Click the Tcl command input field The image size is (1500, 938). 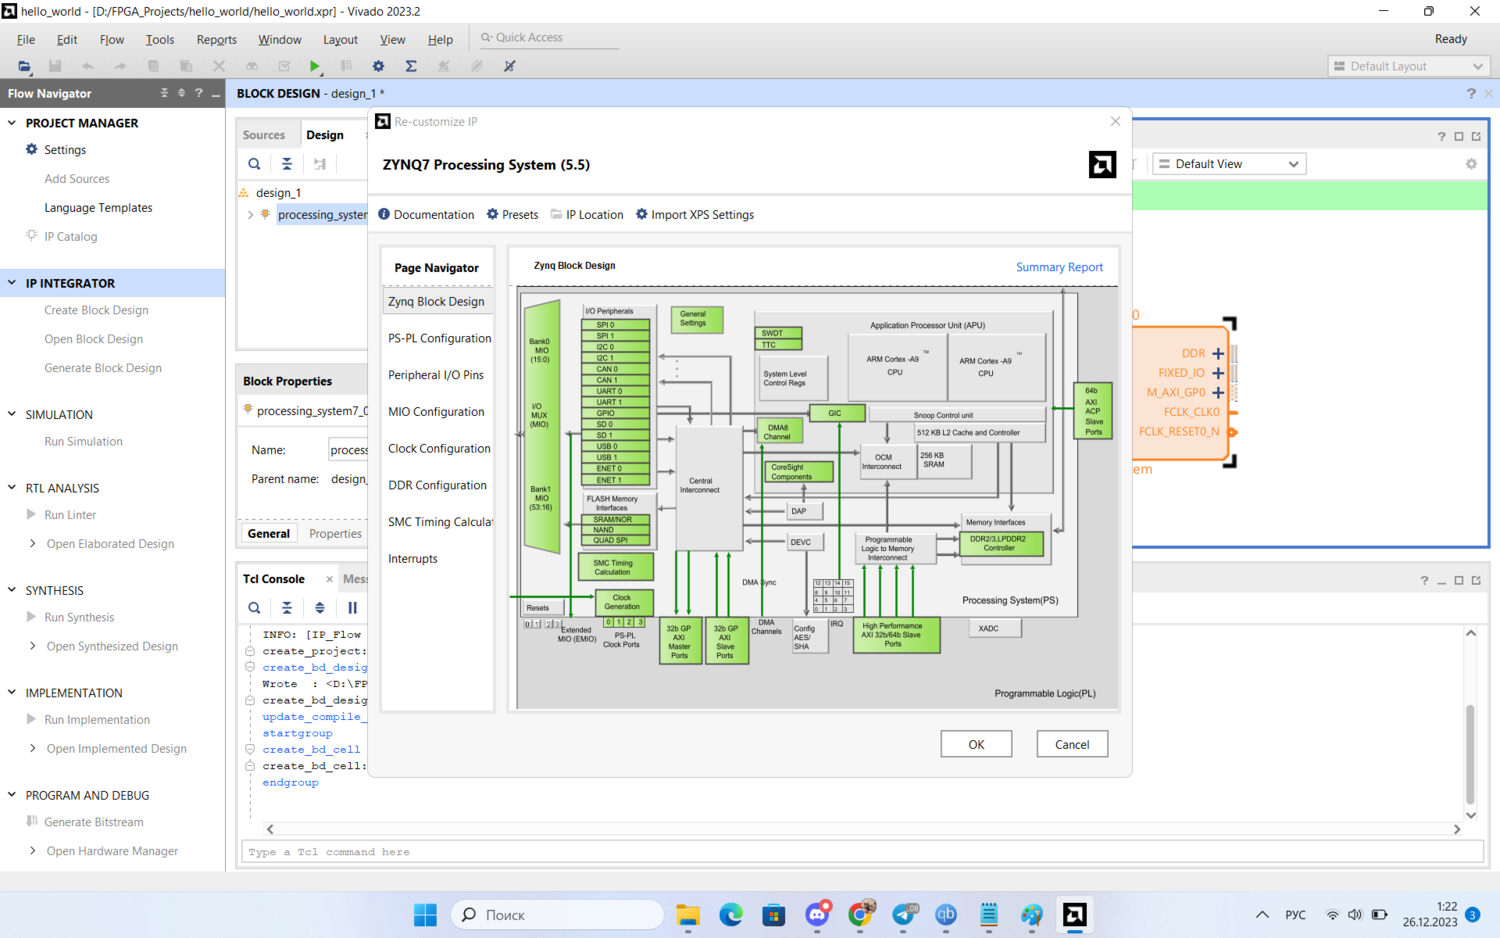(x=860, y=852)
